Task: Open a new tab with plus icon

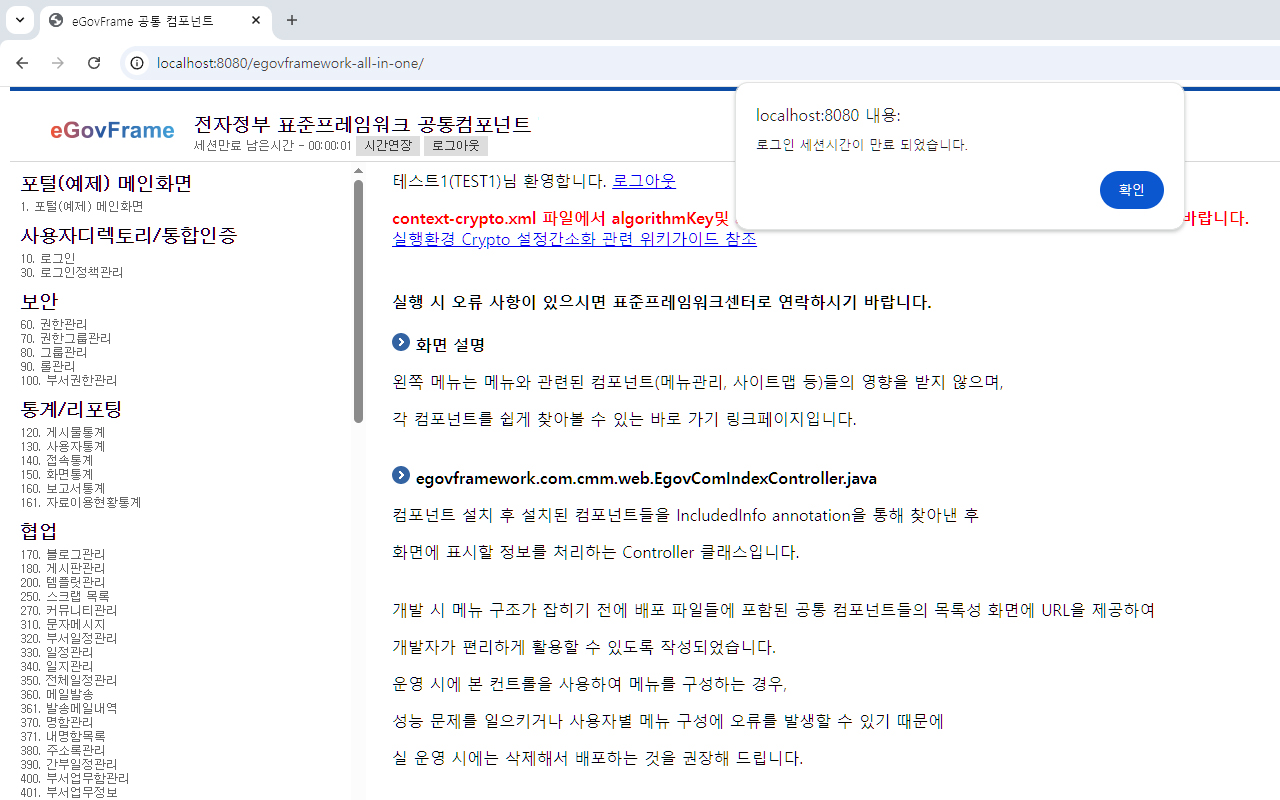Action: pyautogui.click(x=292, y=20)
